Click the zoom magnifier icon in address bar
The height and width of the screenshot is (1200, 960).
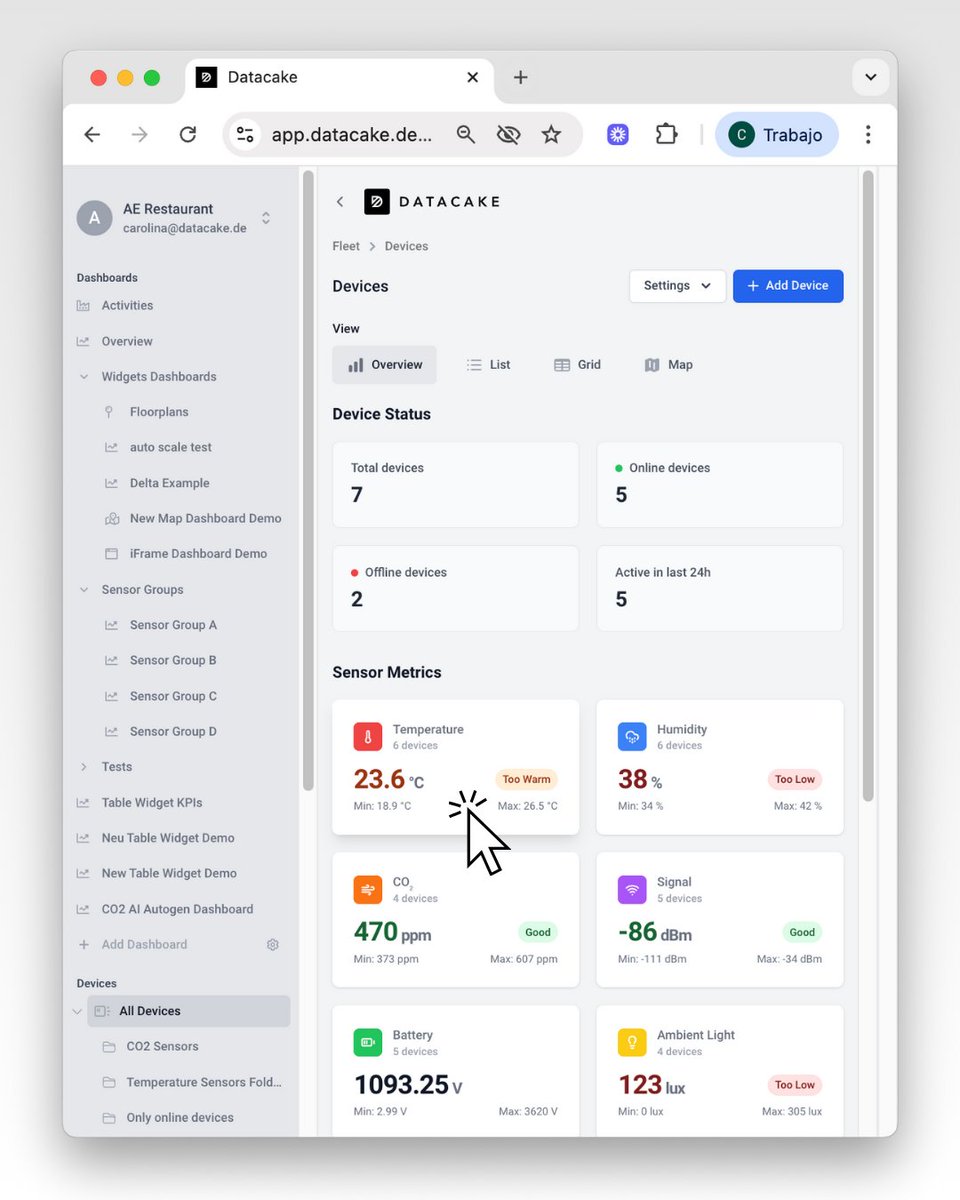(x=465, y=134)
